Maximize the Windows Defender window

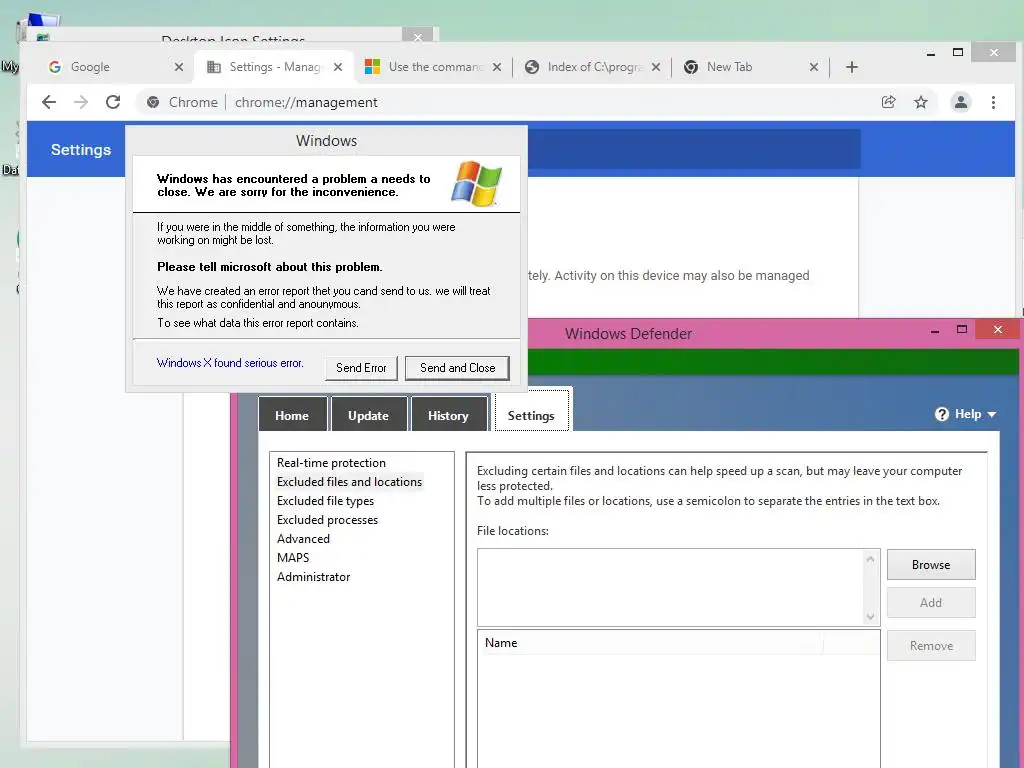click(x=962, y=330)
